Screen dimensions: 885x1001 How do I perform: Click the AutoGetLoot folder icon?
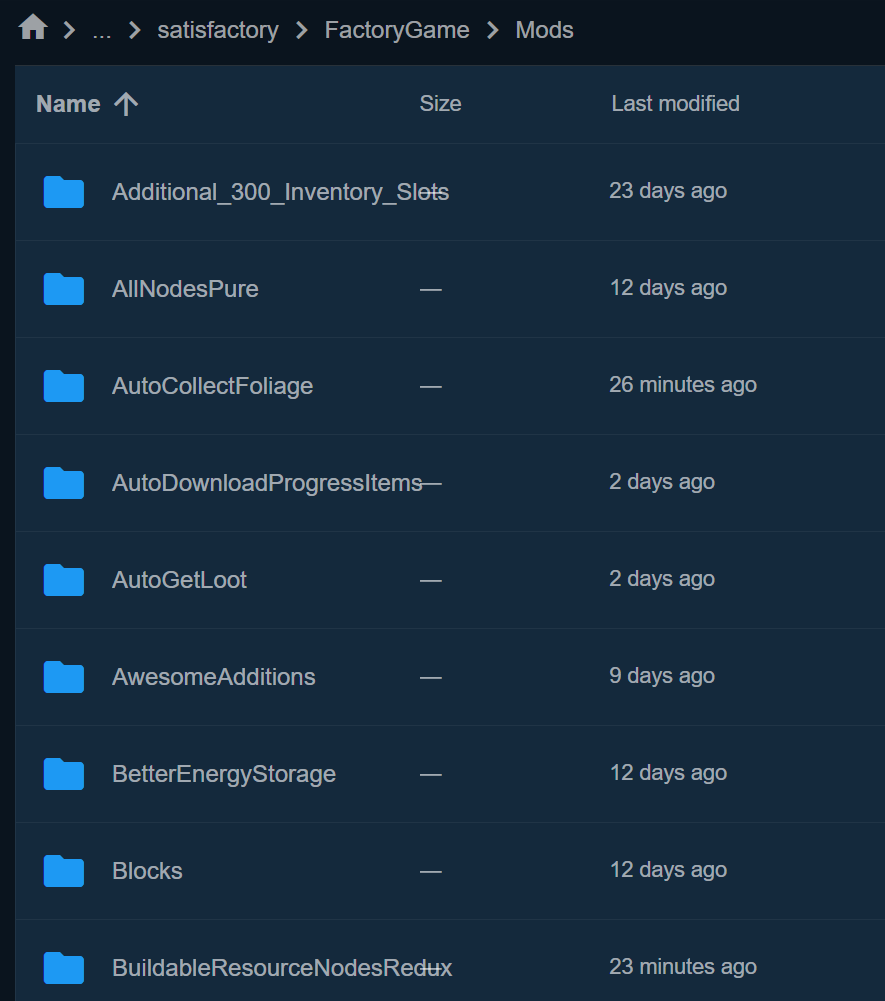pyautogui.click(x=64, y=580)
